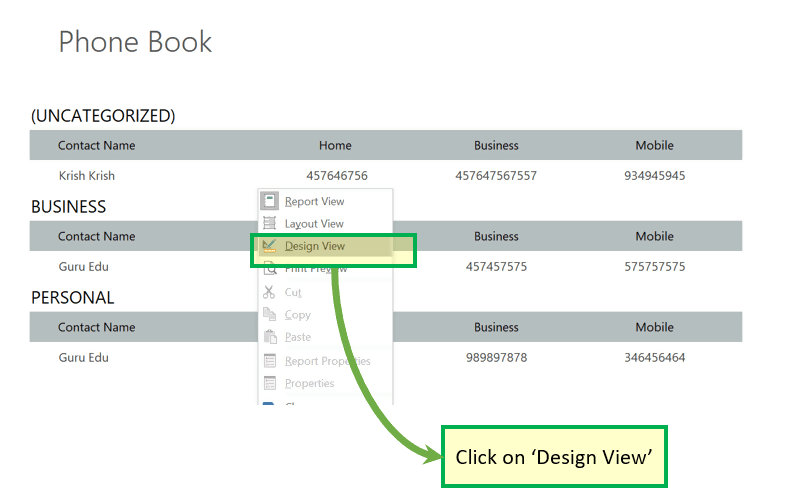This screenshot has height=491, width=790.
Task: Choose Copy from the context menu
Action: pyautogui.click(x=297, y=315)
